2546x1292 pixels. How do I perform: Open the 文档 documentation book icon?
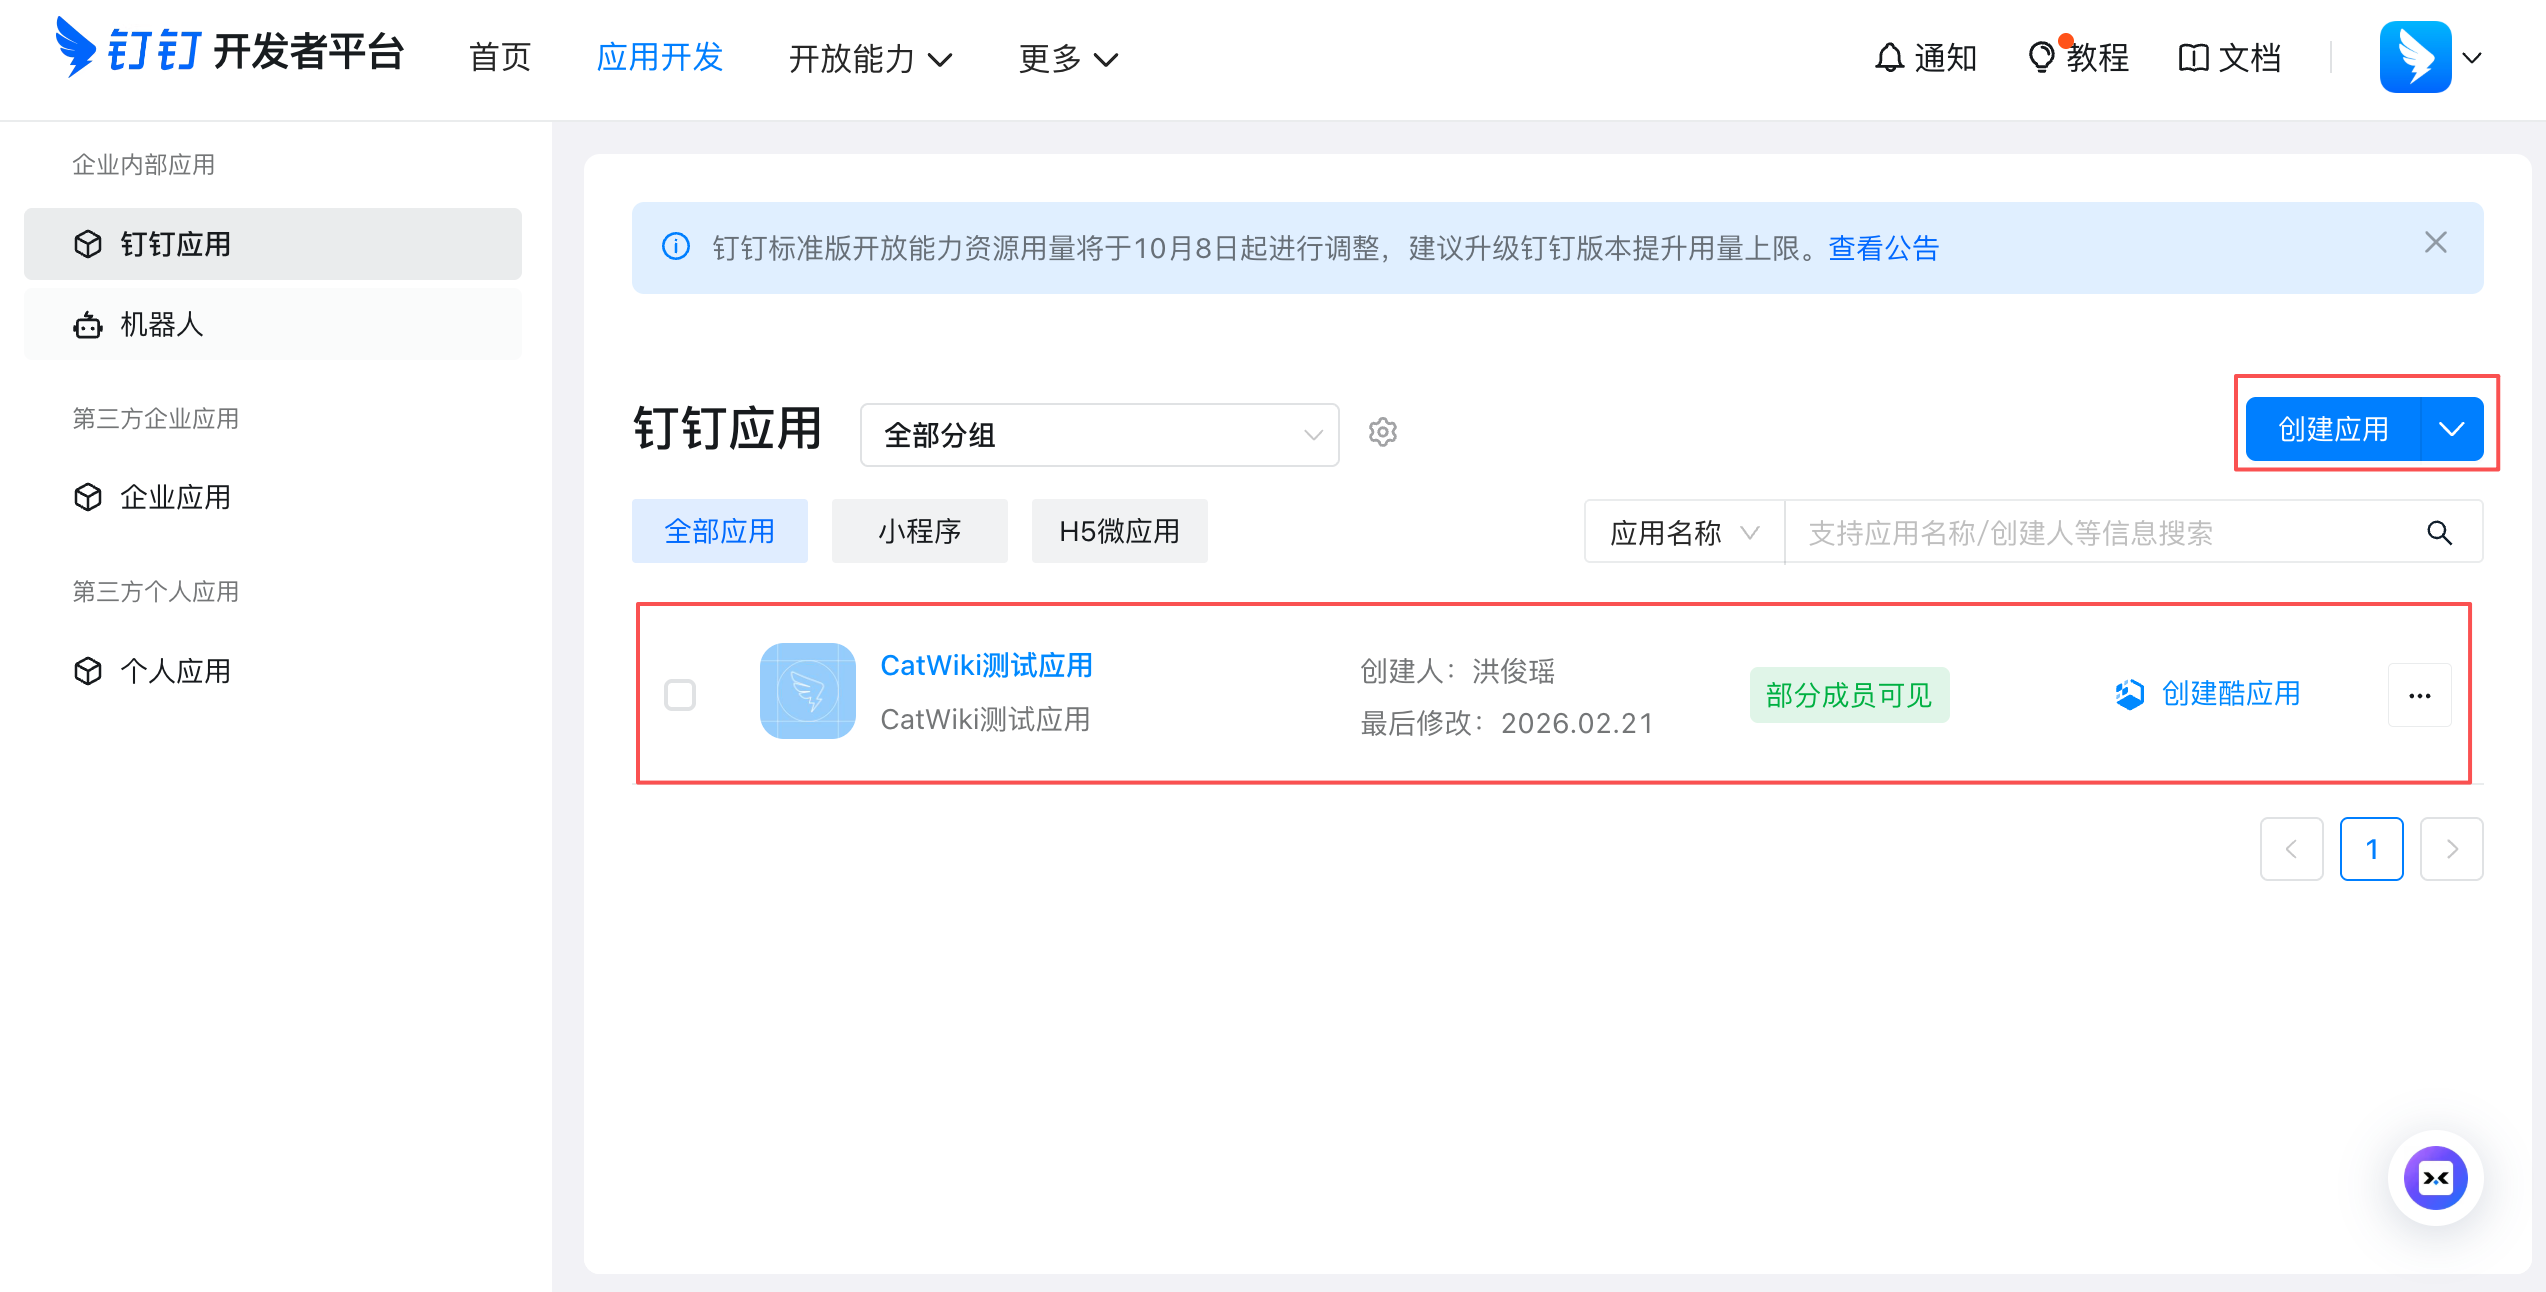(x=2192, y=58)
